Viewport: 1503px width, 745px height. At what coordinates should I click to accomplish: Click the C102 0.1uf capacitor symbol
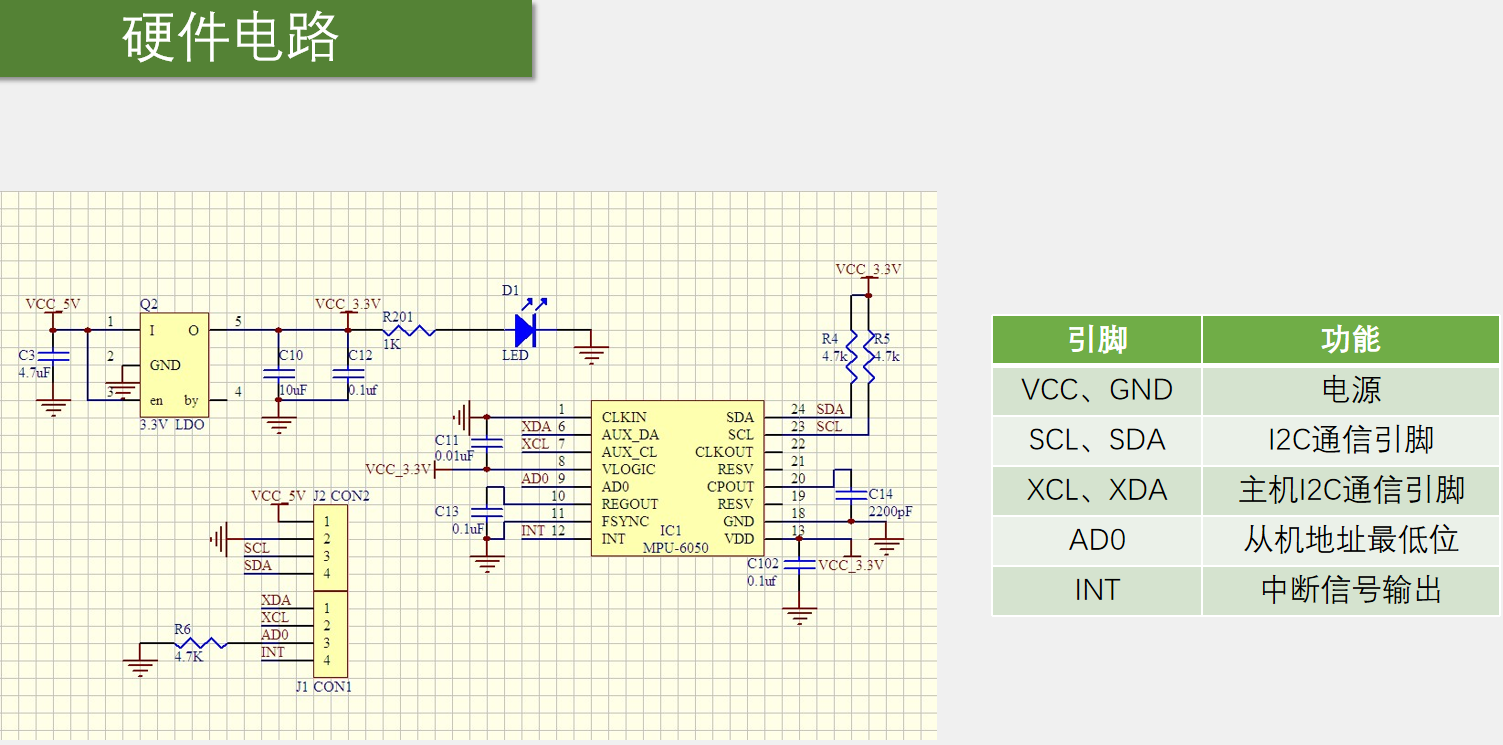tap(799, 565)
